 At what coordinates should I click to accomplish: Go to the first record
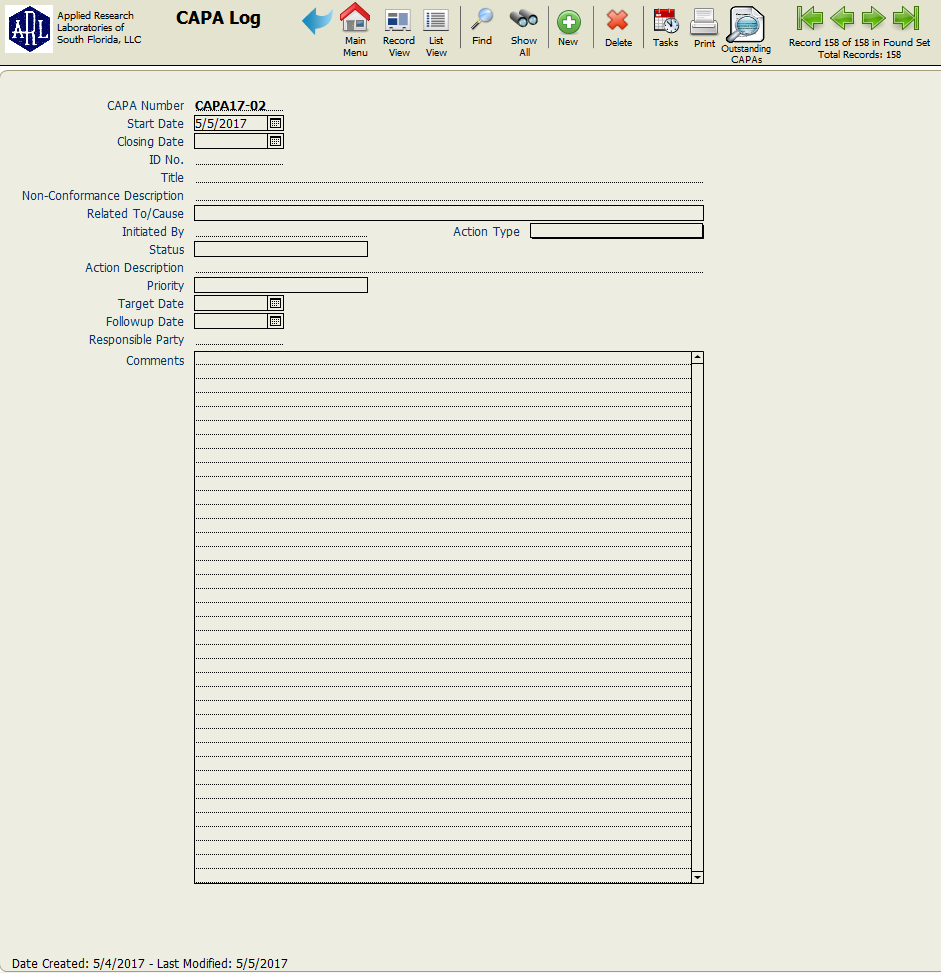pos(809,18)
